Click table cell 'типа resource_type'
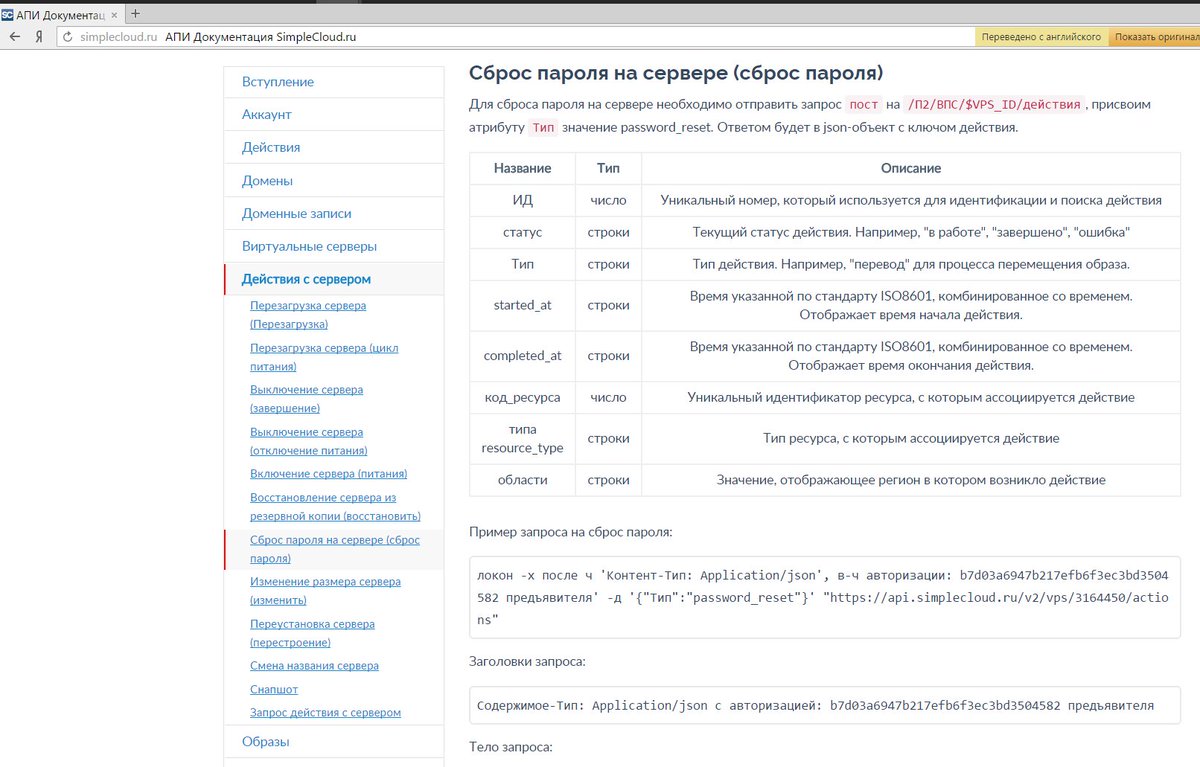1200x767 pixels. pyautogui.click(x=522, y=438)
